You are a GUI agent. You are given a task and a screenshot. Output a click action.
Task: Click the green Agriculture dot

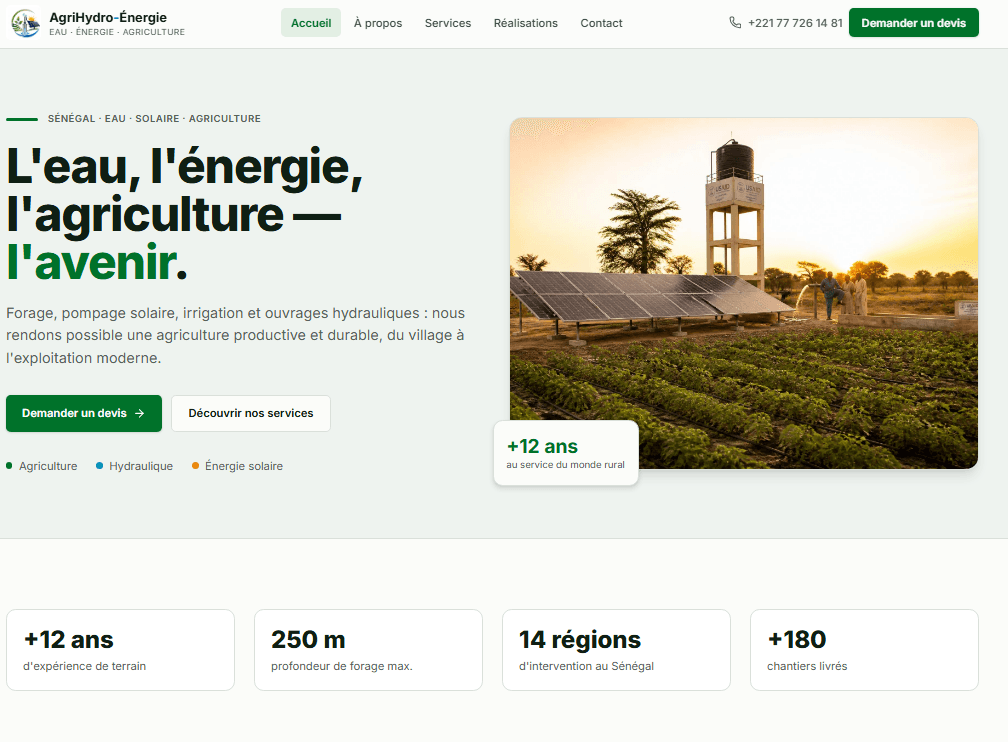point(9,466)
